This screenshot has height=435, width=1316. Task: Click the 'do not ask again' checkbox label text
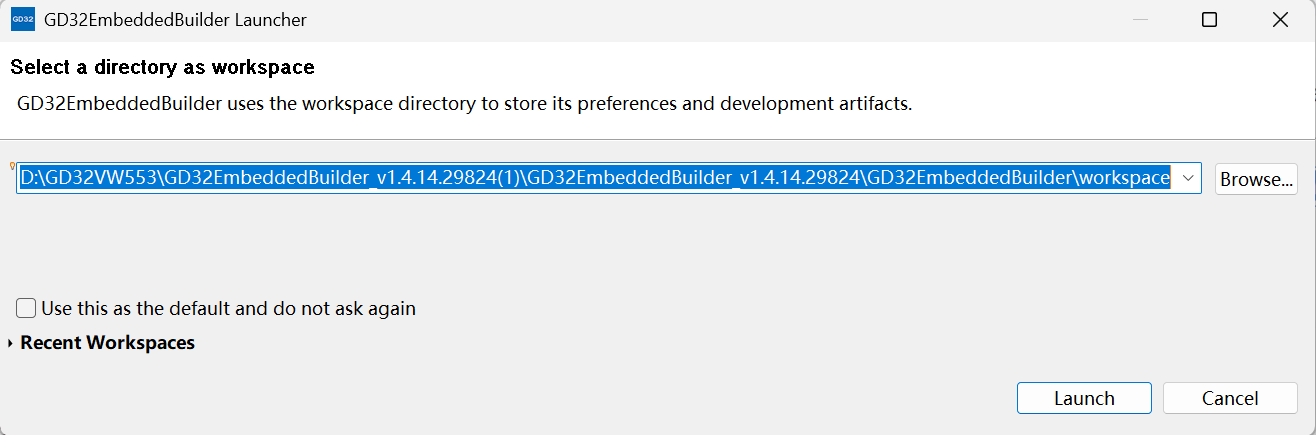point(347,308)
